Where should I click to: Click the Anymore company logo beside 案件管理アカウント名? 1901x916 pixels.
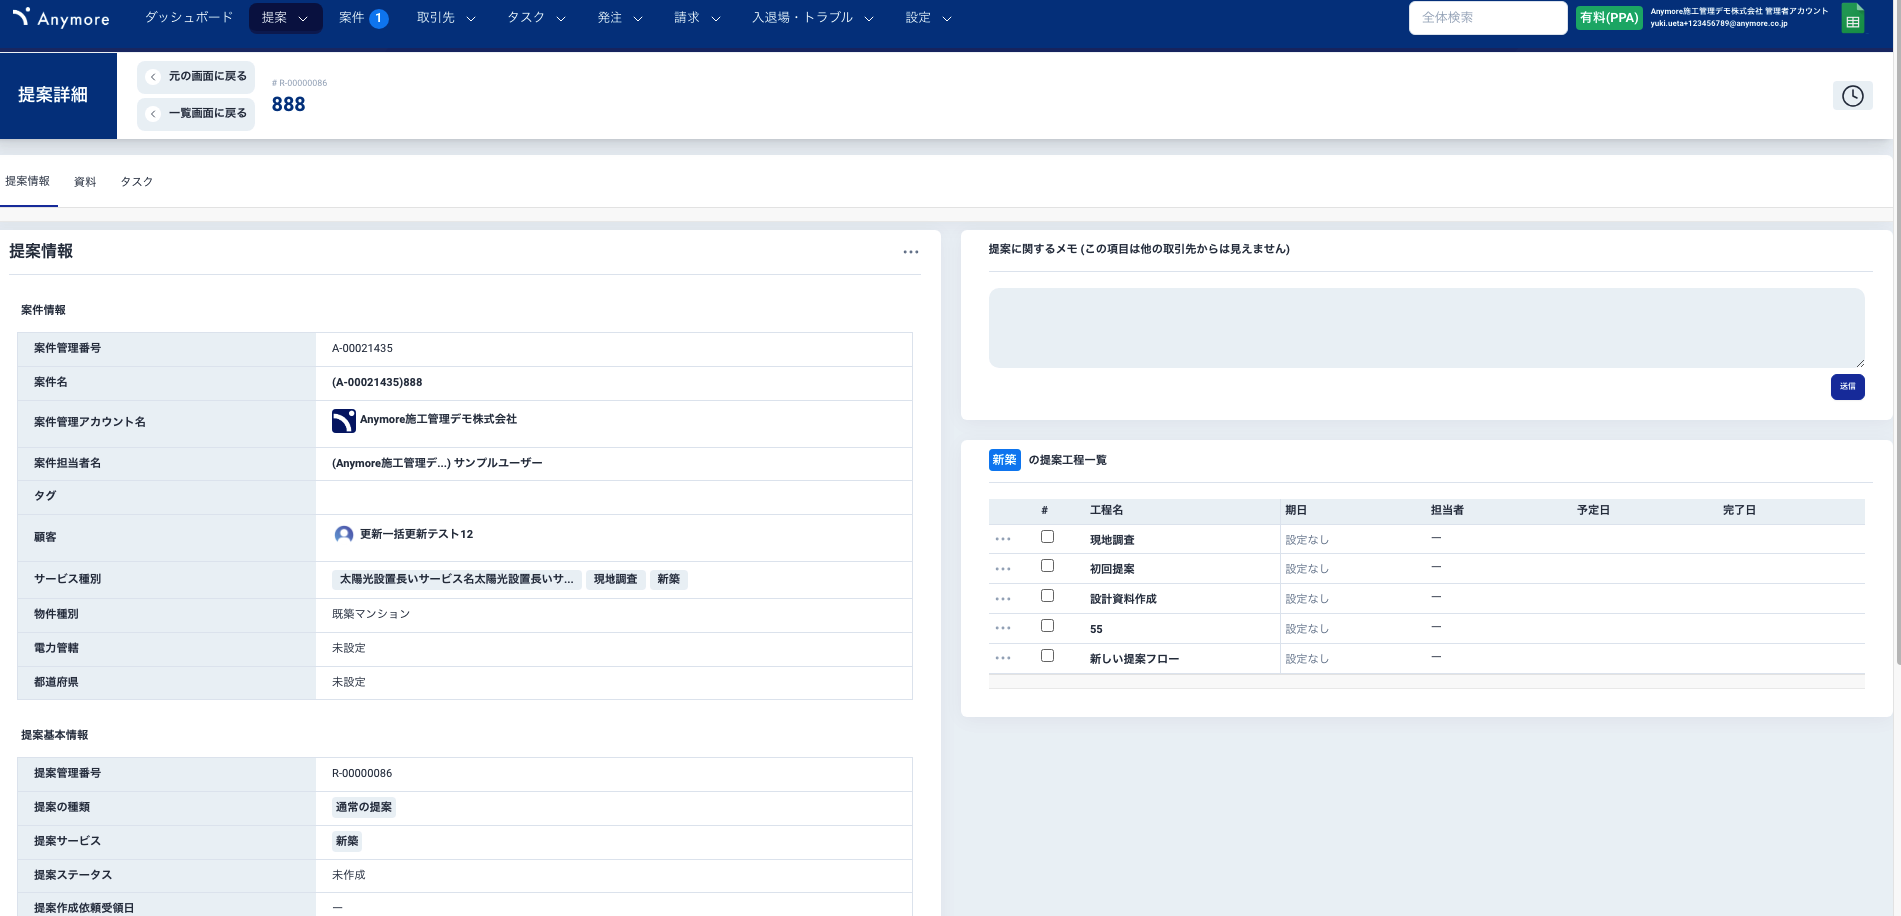[x=343, y=421]
